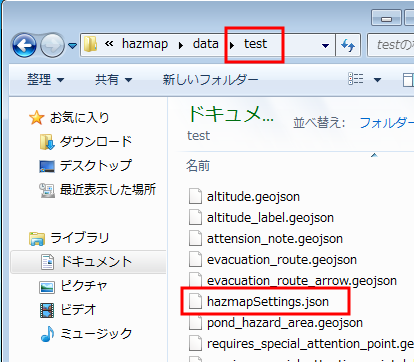The image size is (414, 362).
Task: Click the ドキュメント document icon
Action: coord(47,262)
